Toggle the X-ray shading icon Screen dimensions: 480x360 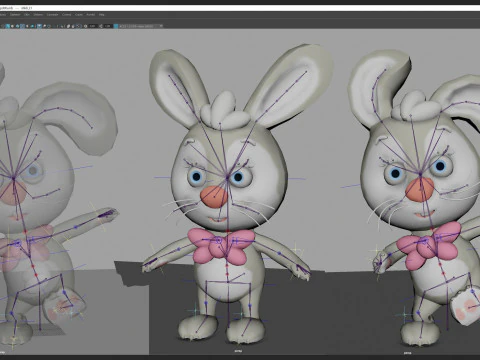68,26
